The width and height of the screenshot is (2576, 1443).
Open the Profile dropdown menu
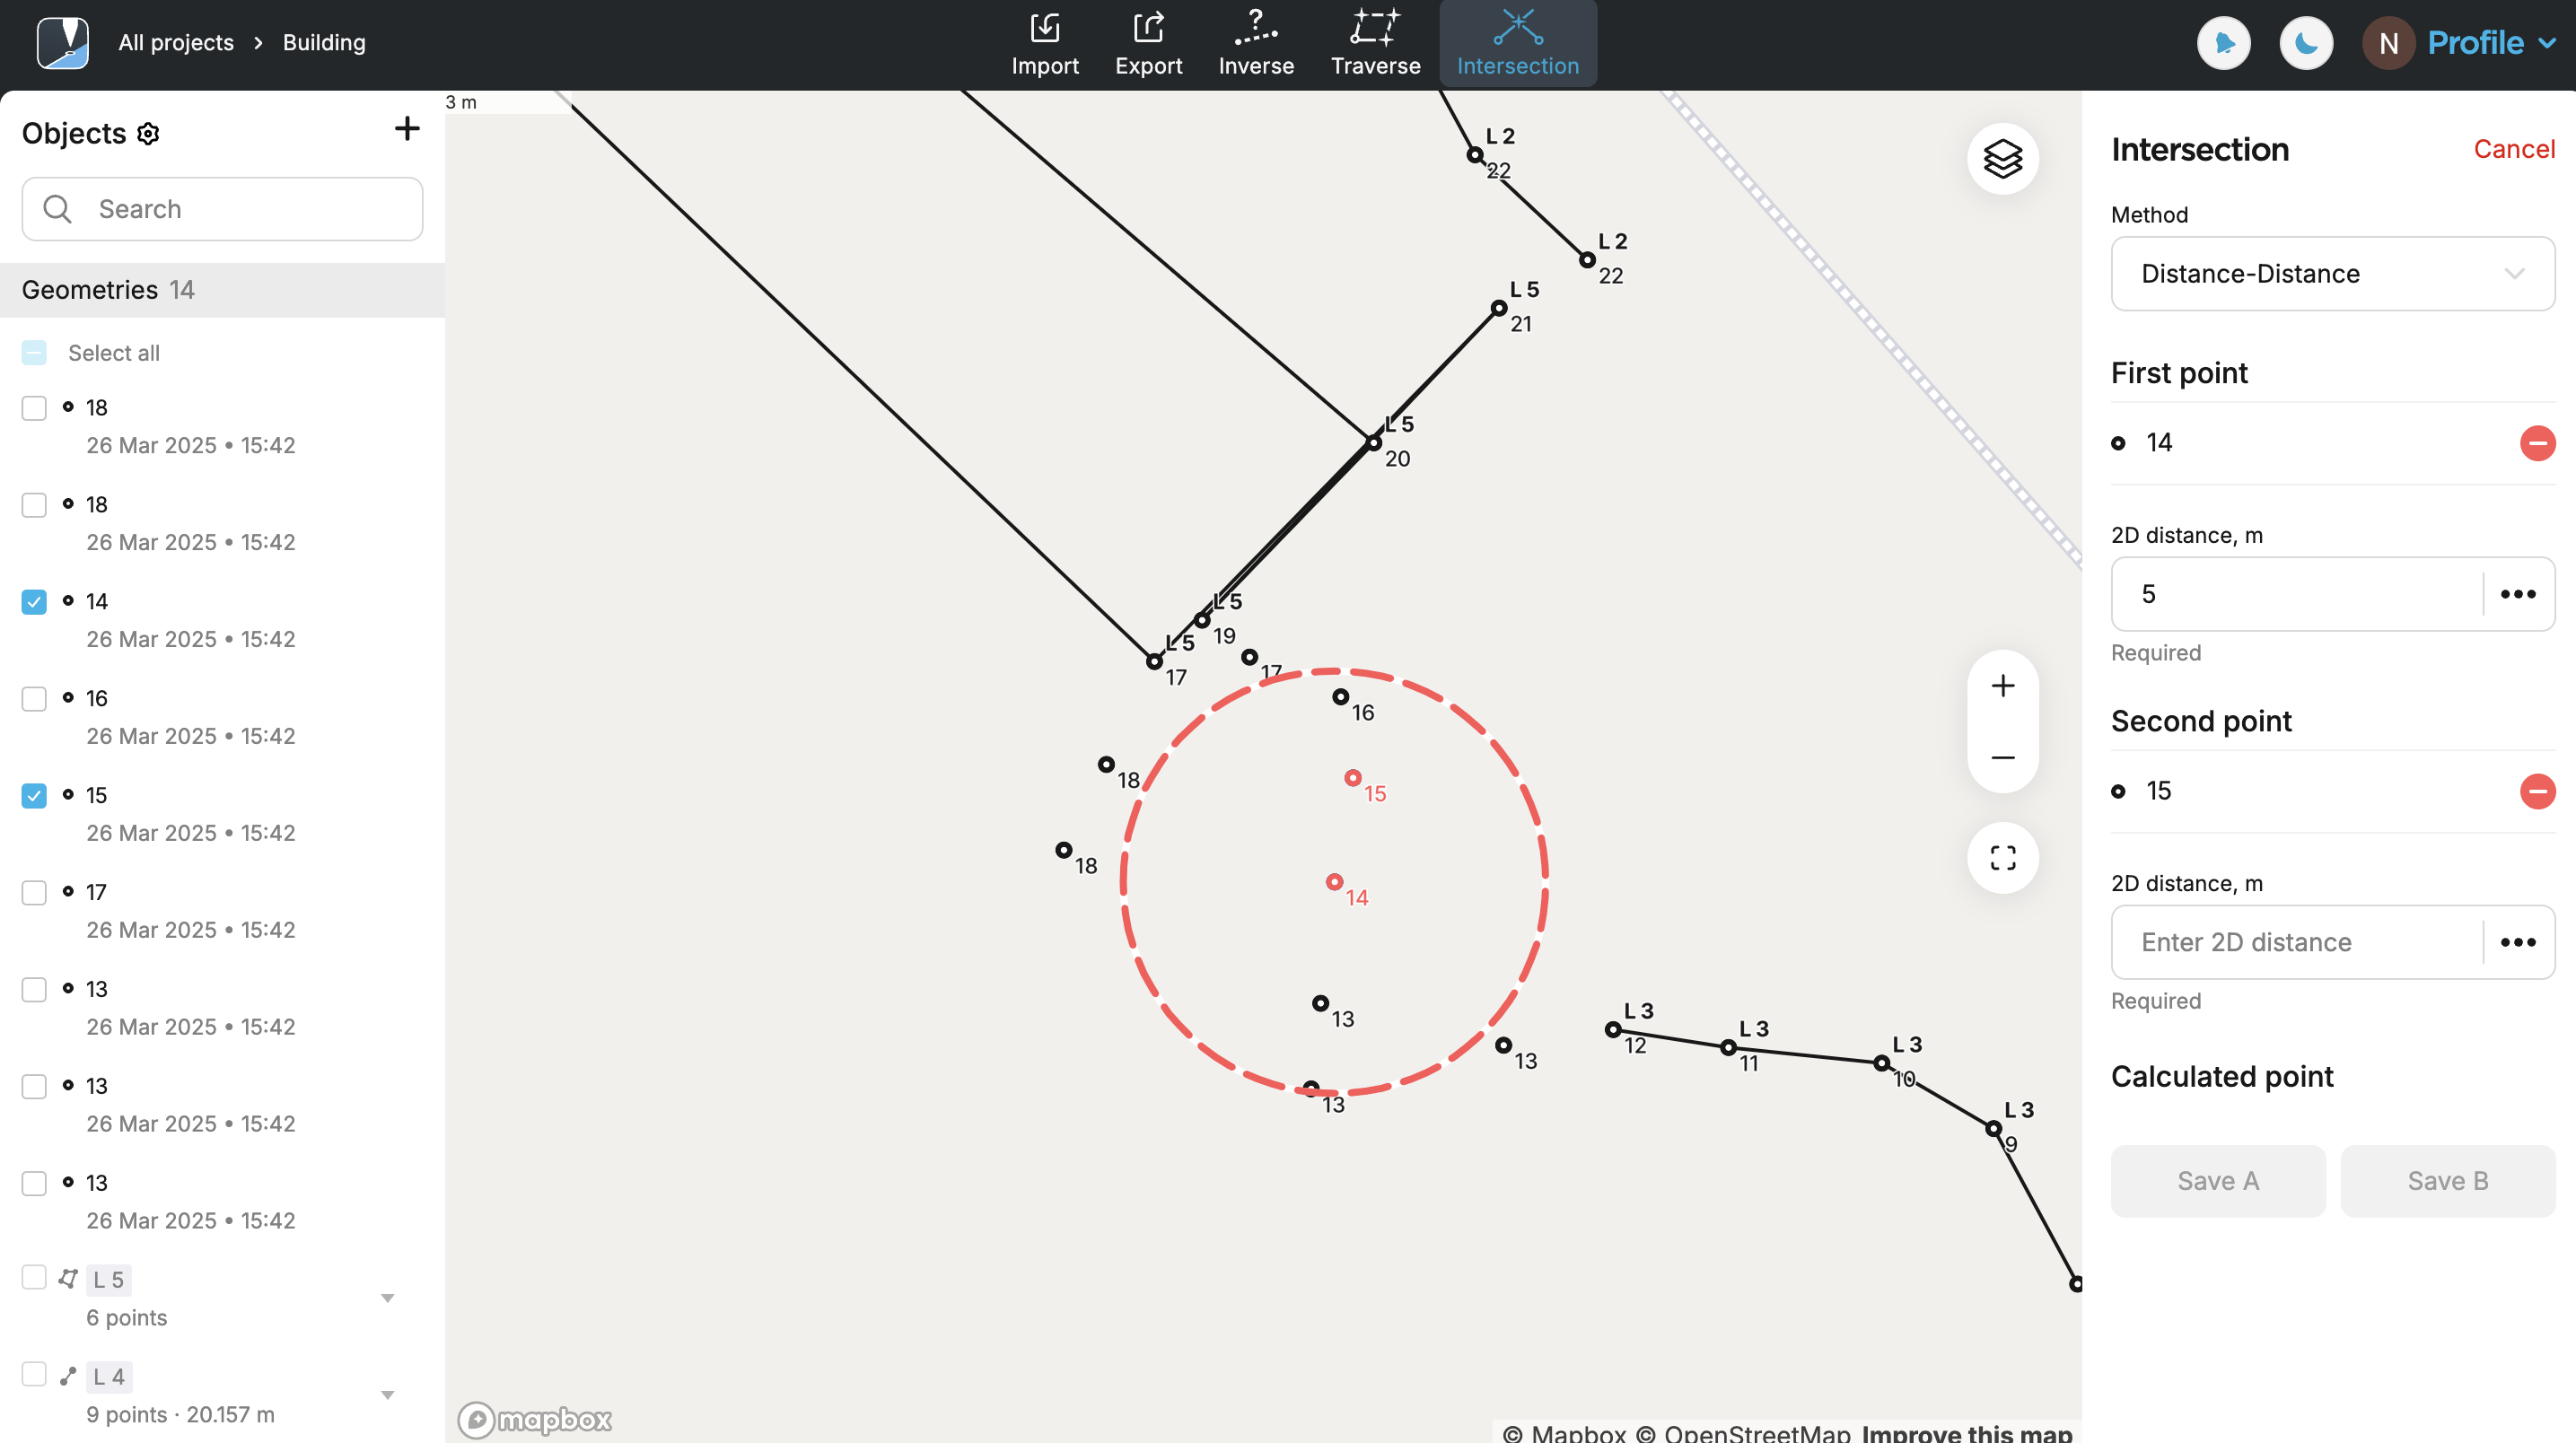coord(2490,43)
